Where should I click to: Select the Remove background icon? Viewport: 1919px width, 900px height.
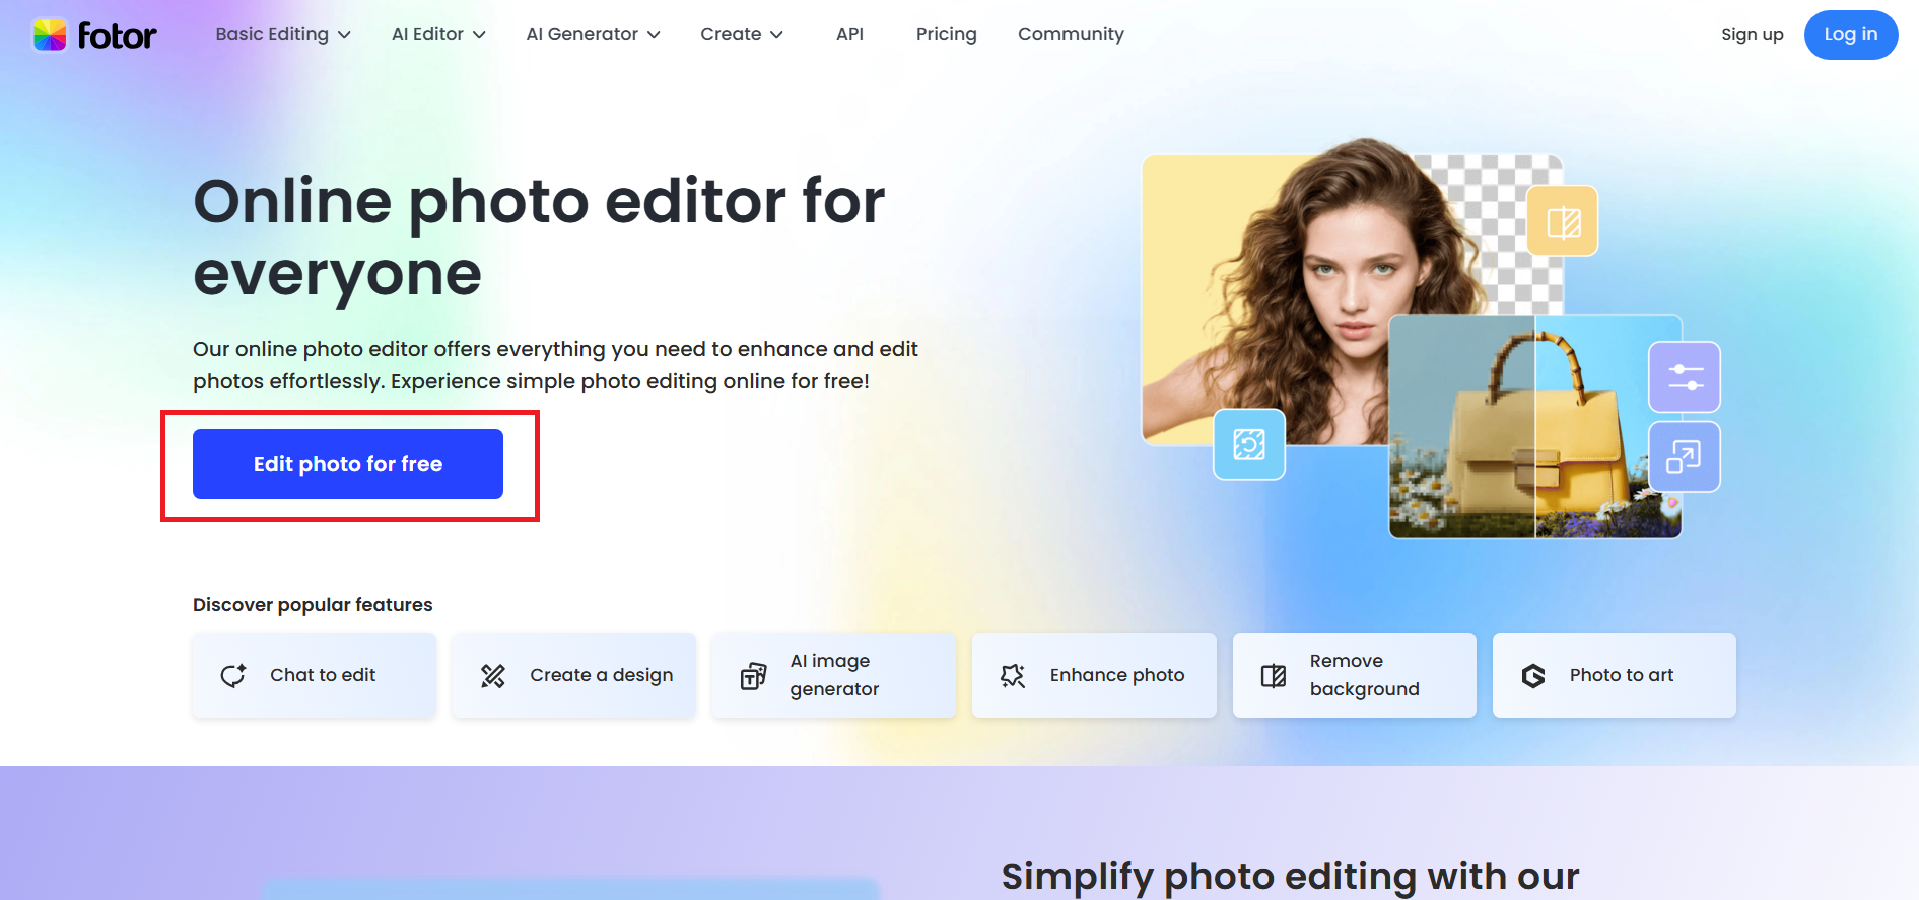[1273, 675]
